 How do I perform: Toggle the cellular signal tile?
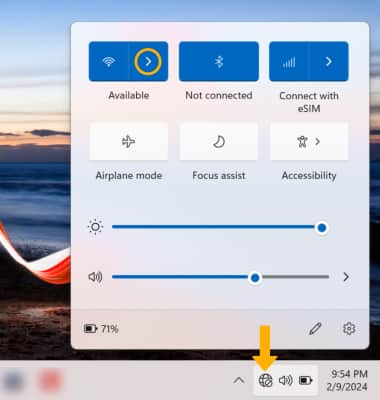click(289, 61)
